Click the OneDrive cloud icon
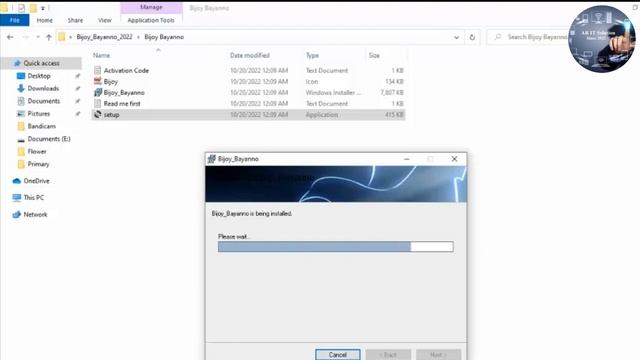The image size is (640, 360). [17, 181]
